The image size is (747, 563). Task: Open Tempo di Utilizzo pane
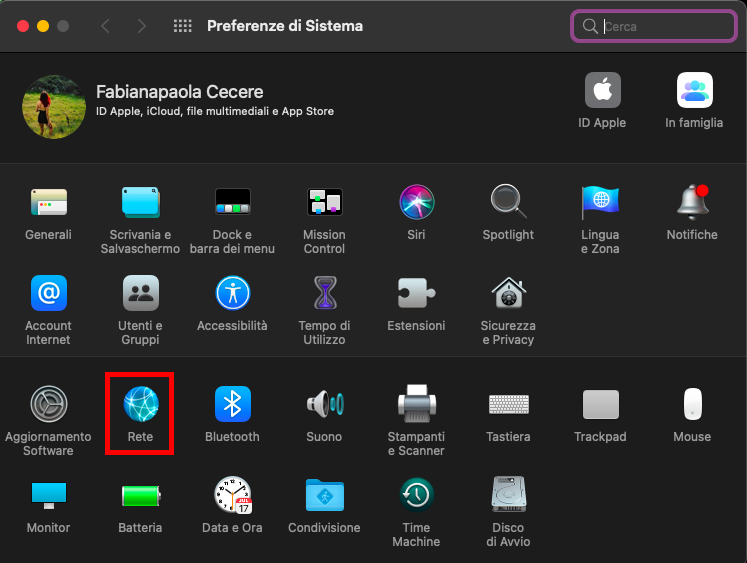(x=325, y=293)
